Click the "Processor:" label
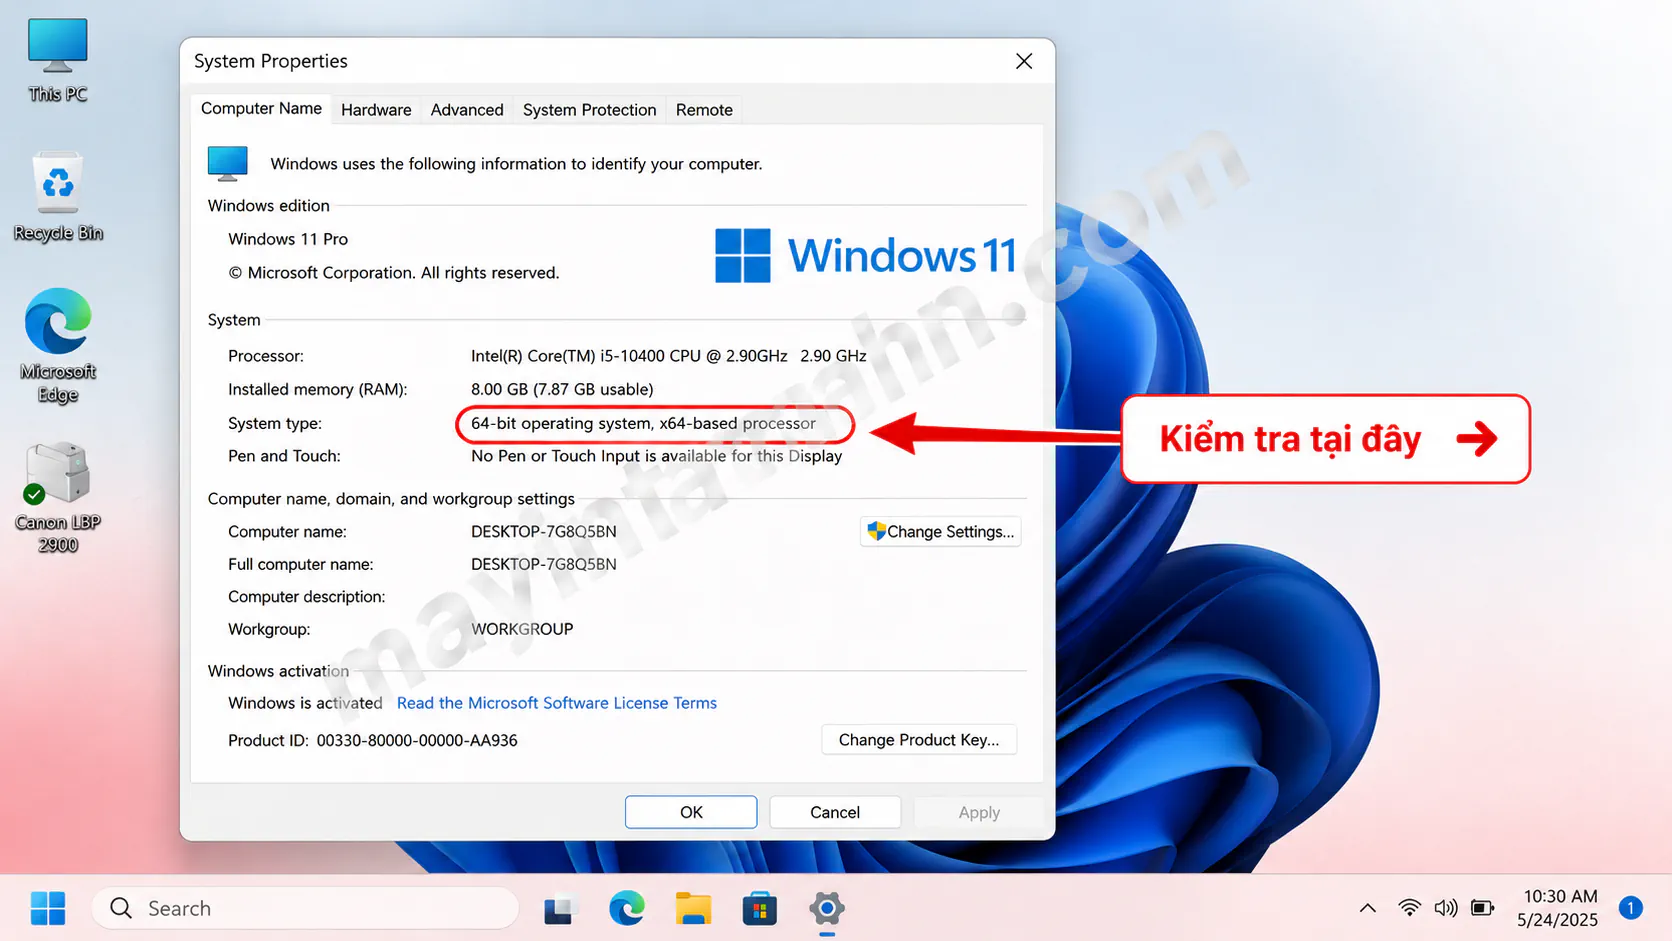The width and height of the screenshot is (1672, 941). tap(266, 356)
